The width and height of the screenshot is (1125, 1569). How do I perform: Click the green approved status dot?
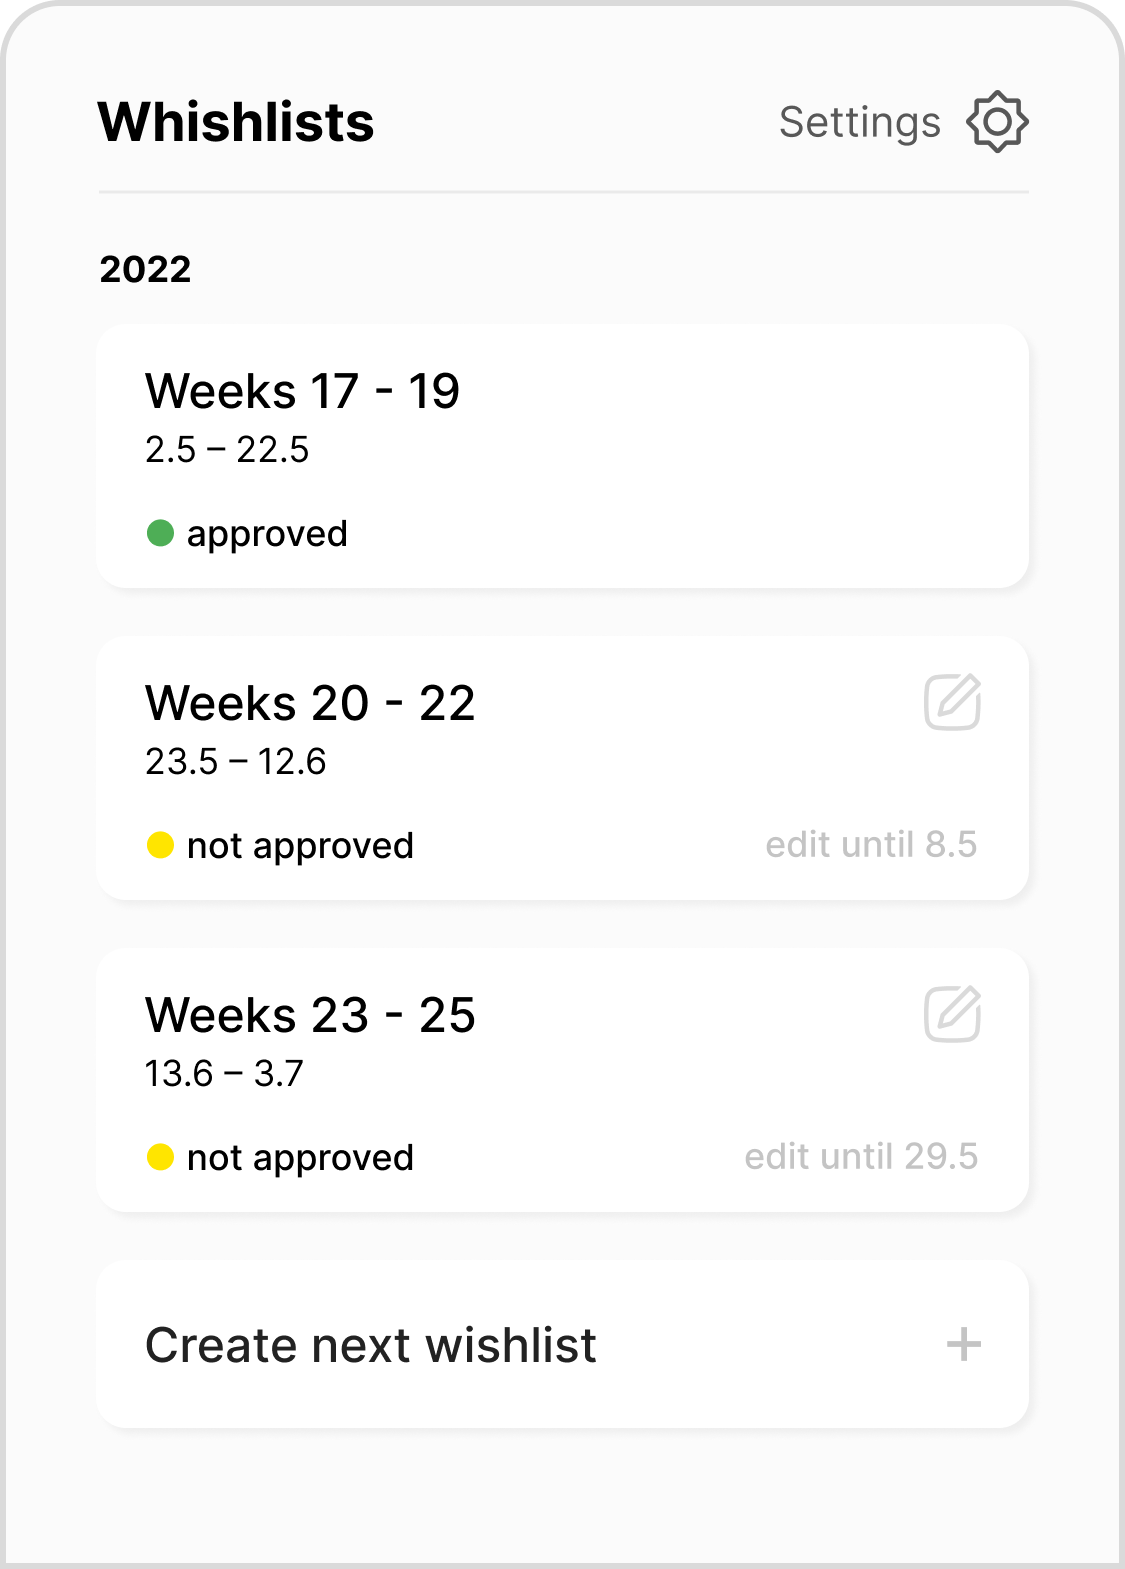click(x=160, y=534)
